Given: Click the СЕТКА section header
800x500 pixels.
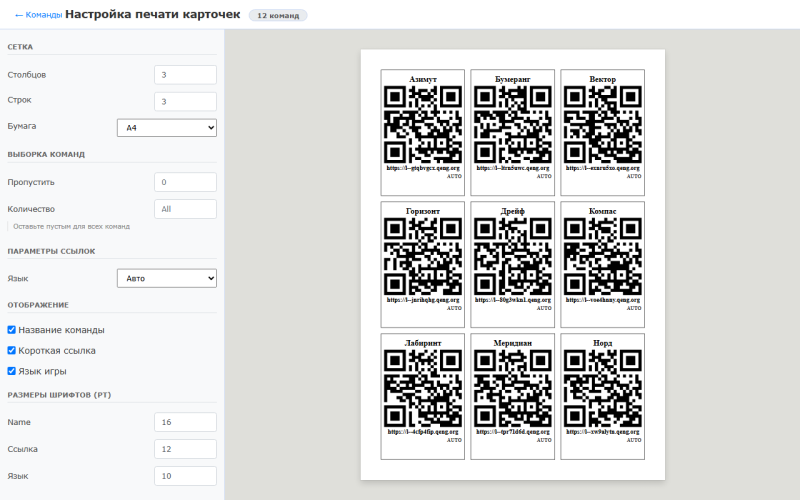Looking at the screenshot, I should pyautogui.click(x=20, y=47).
